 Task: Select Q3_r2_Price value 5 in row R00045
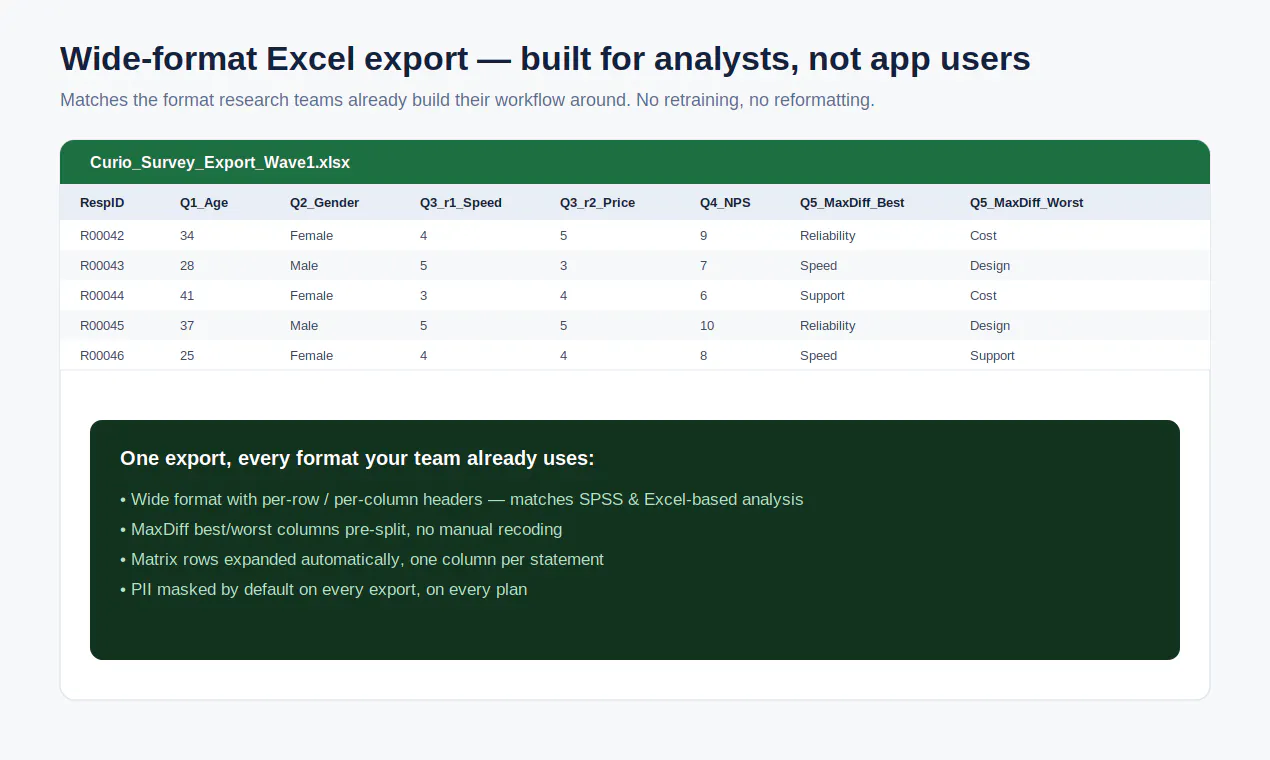tap(564, 325)
